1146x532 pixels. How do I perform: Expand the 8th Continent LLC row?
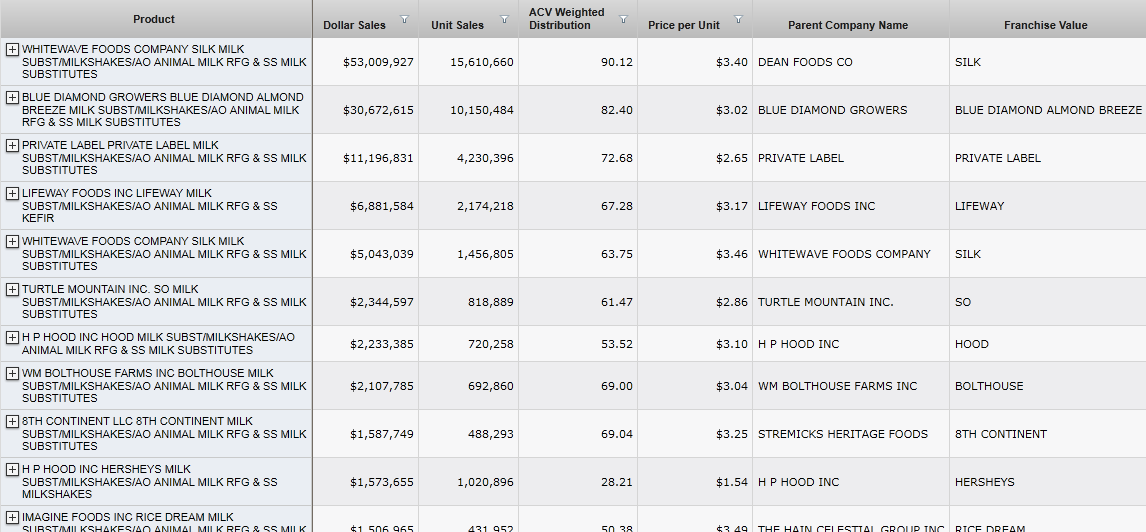pos(12,422)
